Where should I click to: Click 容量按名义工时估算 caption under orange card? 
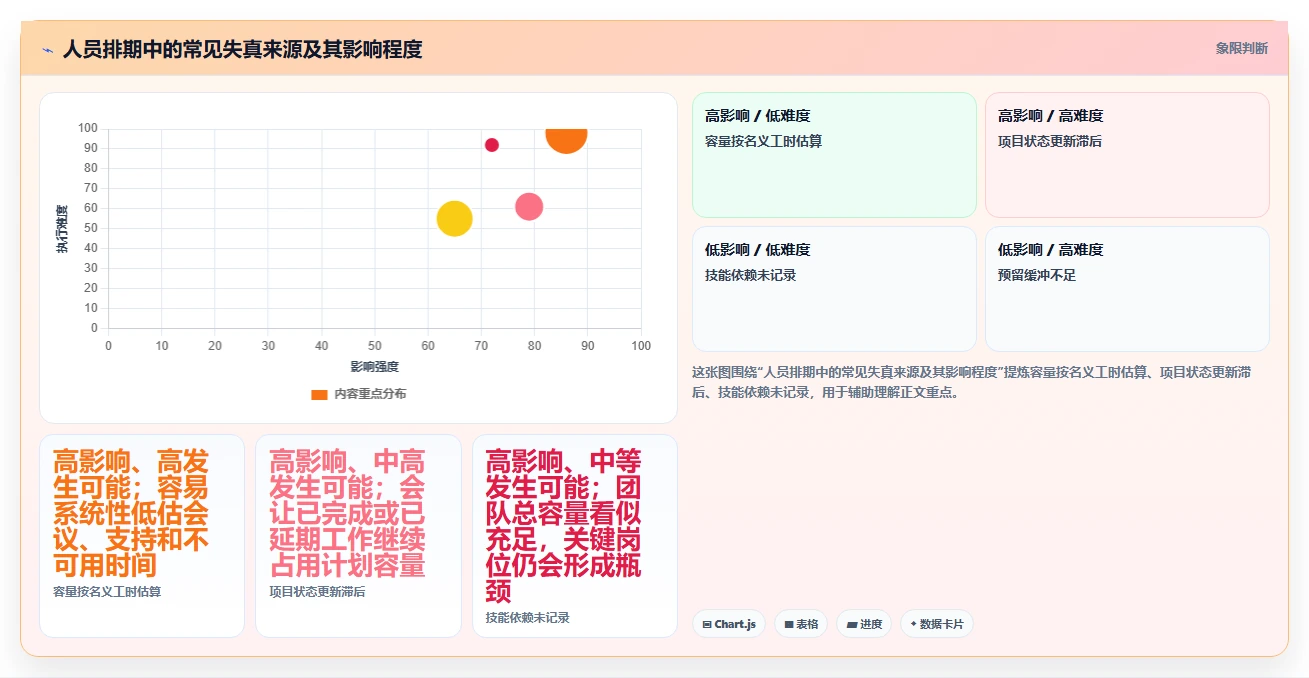107,591
